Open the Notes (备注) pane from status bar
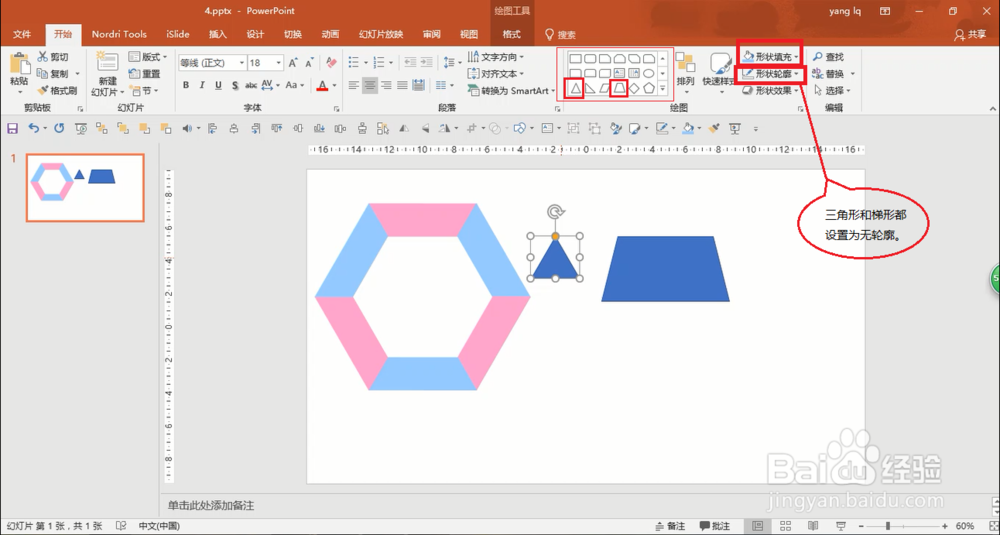The width and height of the screenshot is (1000, 535). click(670, 526)
